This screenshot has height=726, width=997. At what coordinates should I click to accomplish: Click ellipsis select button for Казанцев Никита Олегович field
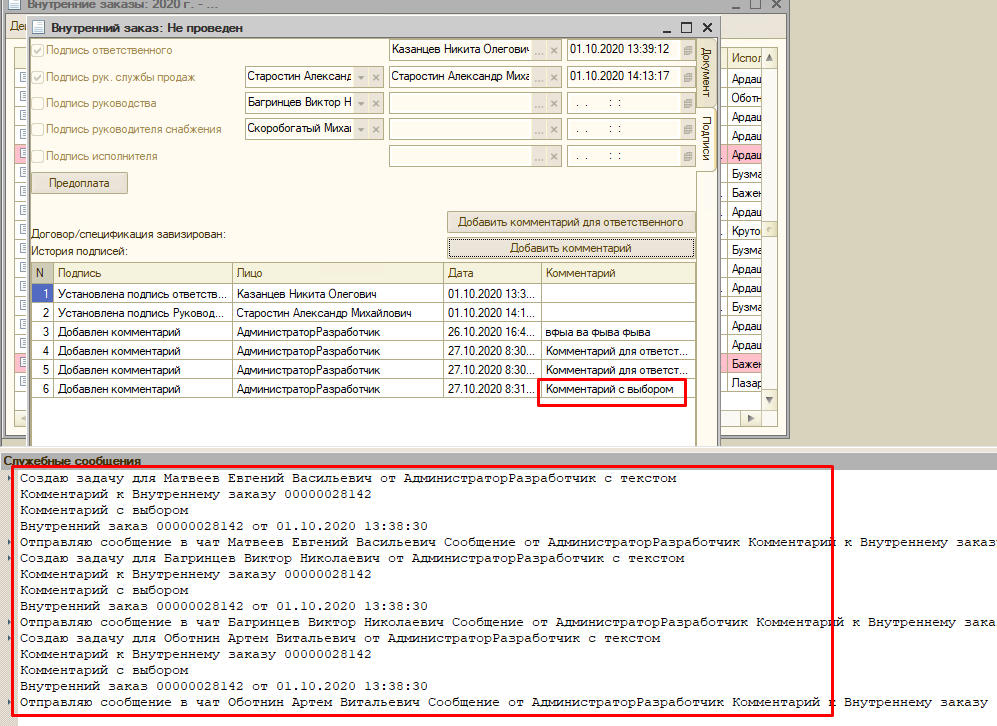[539, 50]
